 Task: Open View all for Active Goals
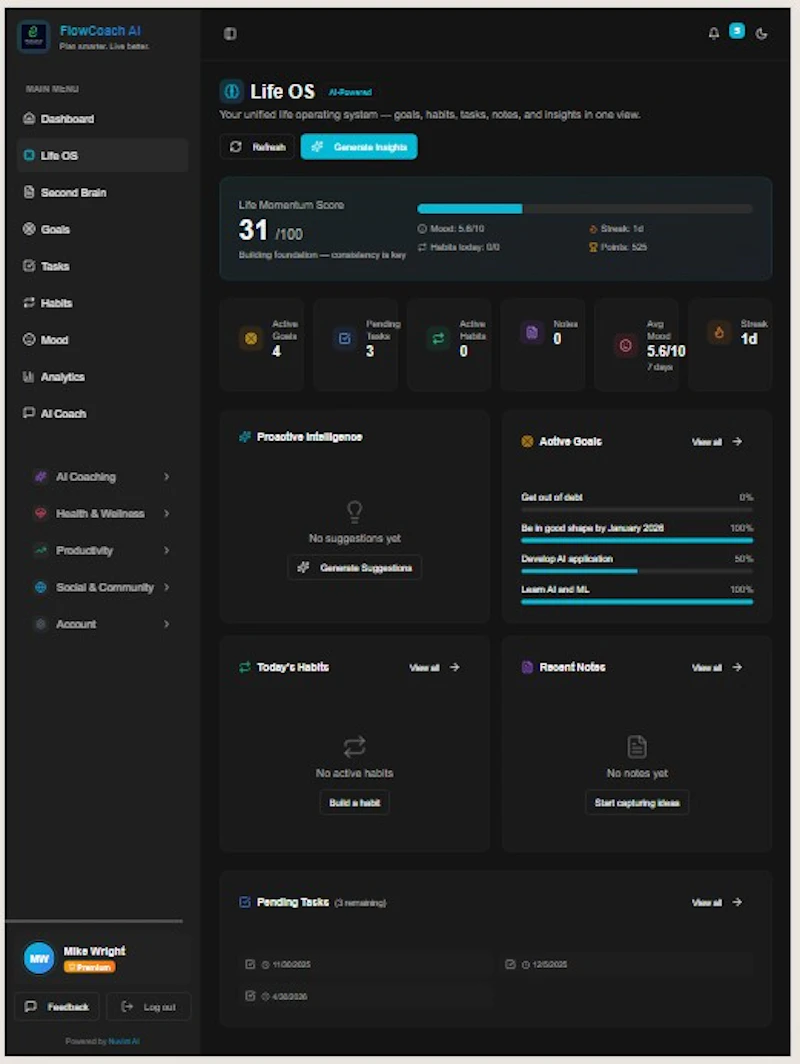(x=717, y=442)
